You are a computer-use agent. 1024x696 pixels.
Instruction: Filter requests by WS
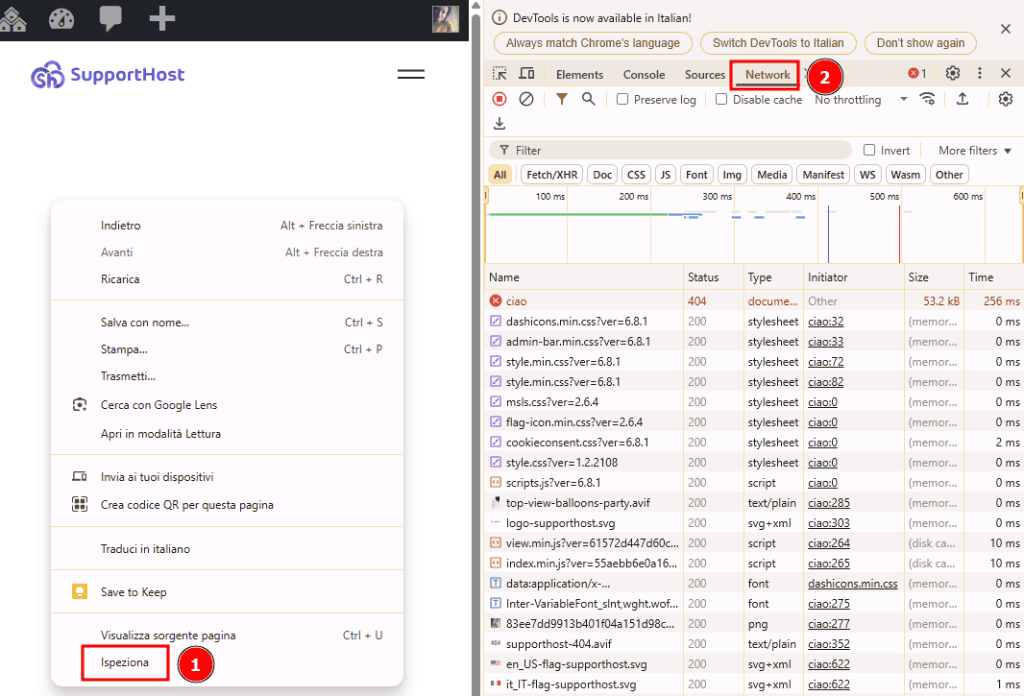(867, 174)
